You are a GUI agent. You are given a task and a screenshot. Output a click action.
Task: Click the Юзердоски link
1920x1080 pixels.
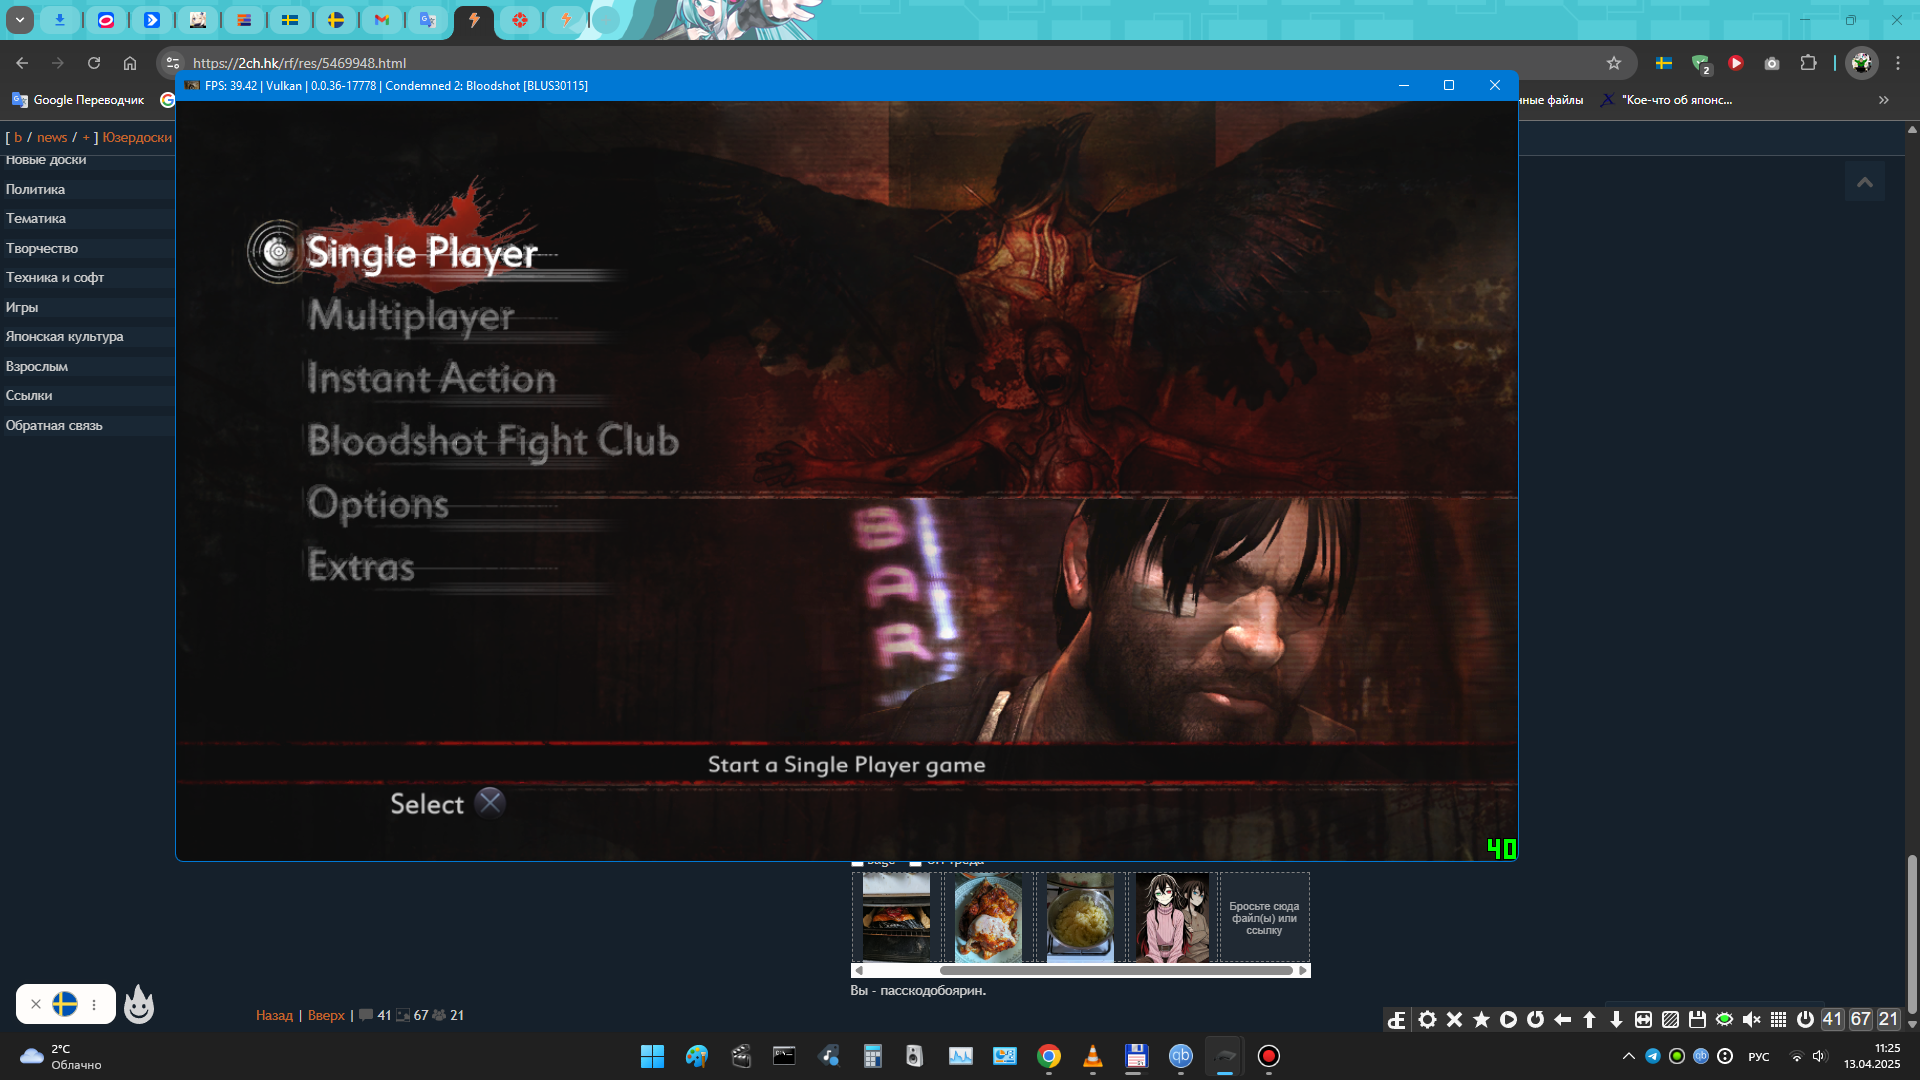[x=137, y=138]
